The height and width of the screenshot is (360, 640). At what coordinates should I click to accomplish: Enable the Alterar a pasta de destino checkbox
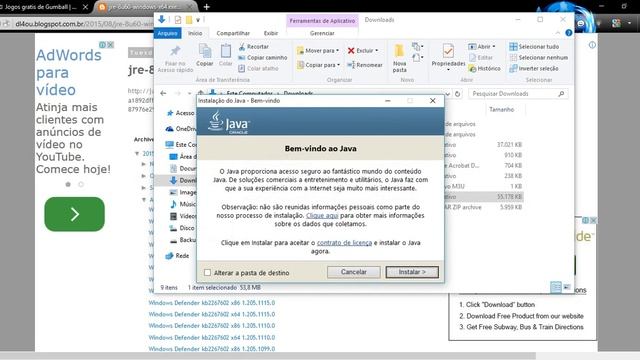[x=207, y=272]
